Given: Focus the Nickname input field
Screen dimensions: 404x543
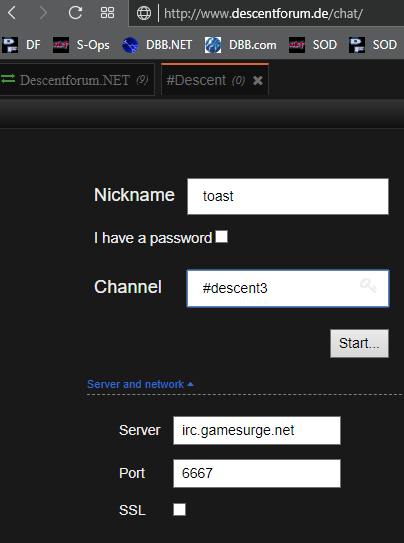Looking at the screenshot, I should click(288, 196).
